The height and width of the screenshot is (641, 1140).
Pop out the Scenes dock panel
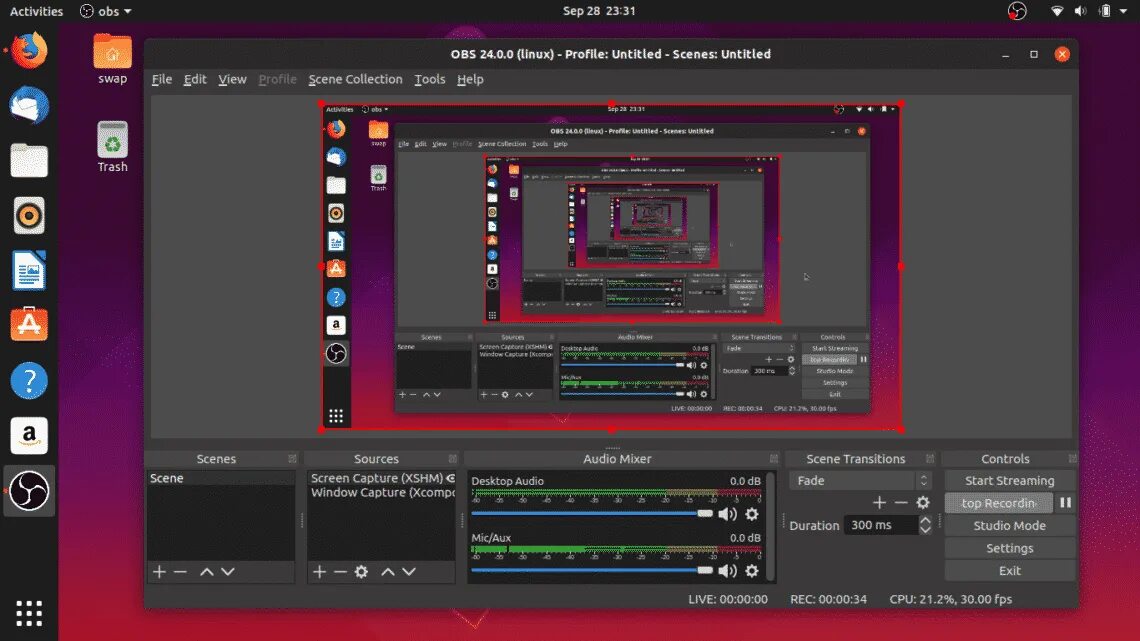pos(292,459)
